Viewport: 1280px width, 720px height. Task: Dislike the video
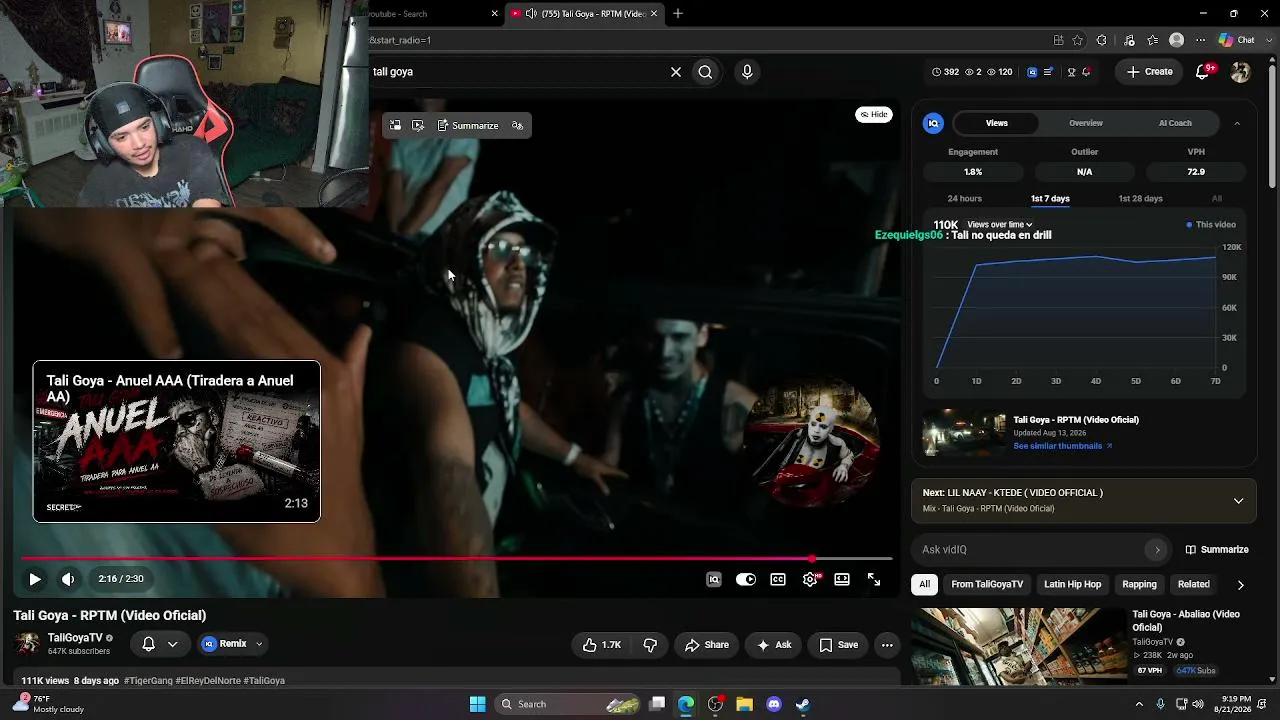(650, 645)
